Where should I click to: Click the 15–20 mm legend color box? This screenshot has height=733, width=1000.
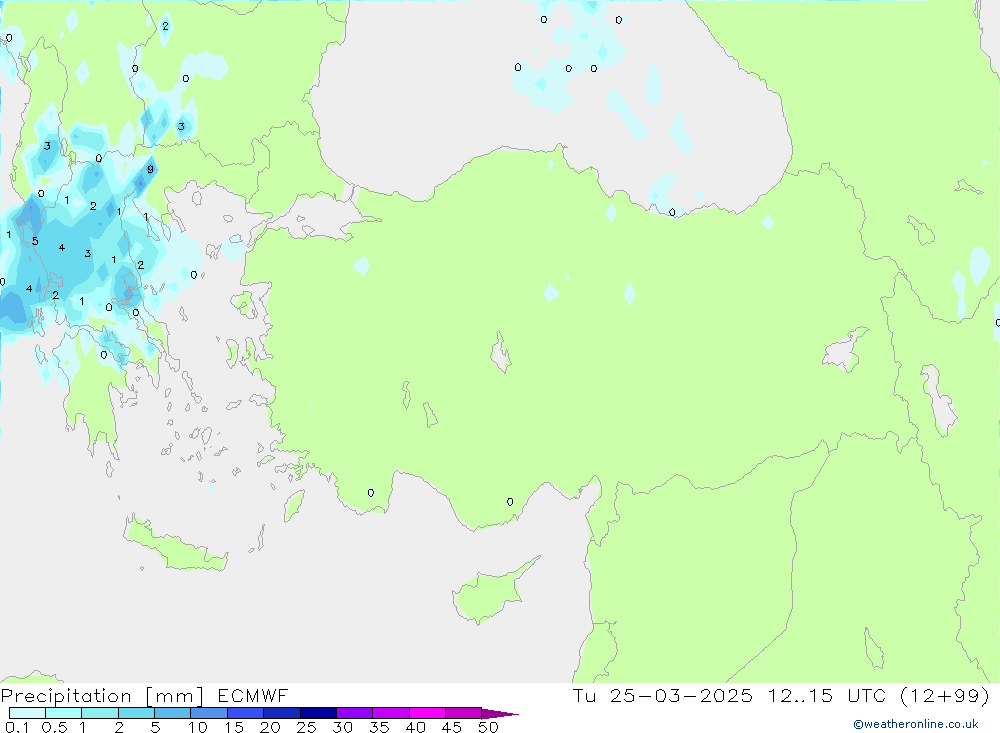click(x=246, y=713)
